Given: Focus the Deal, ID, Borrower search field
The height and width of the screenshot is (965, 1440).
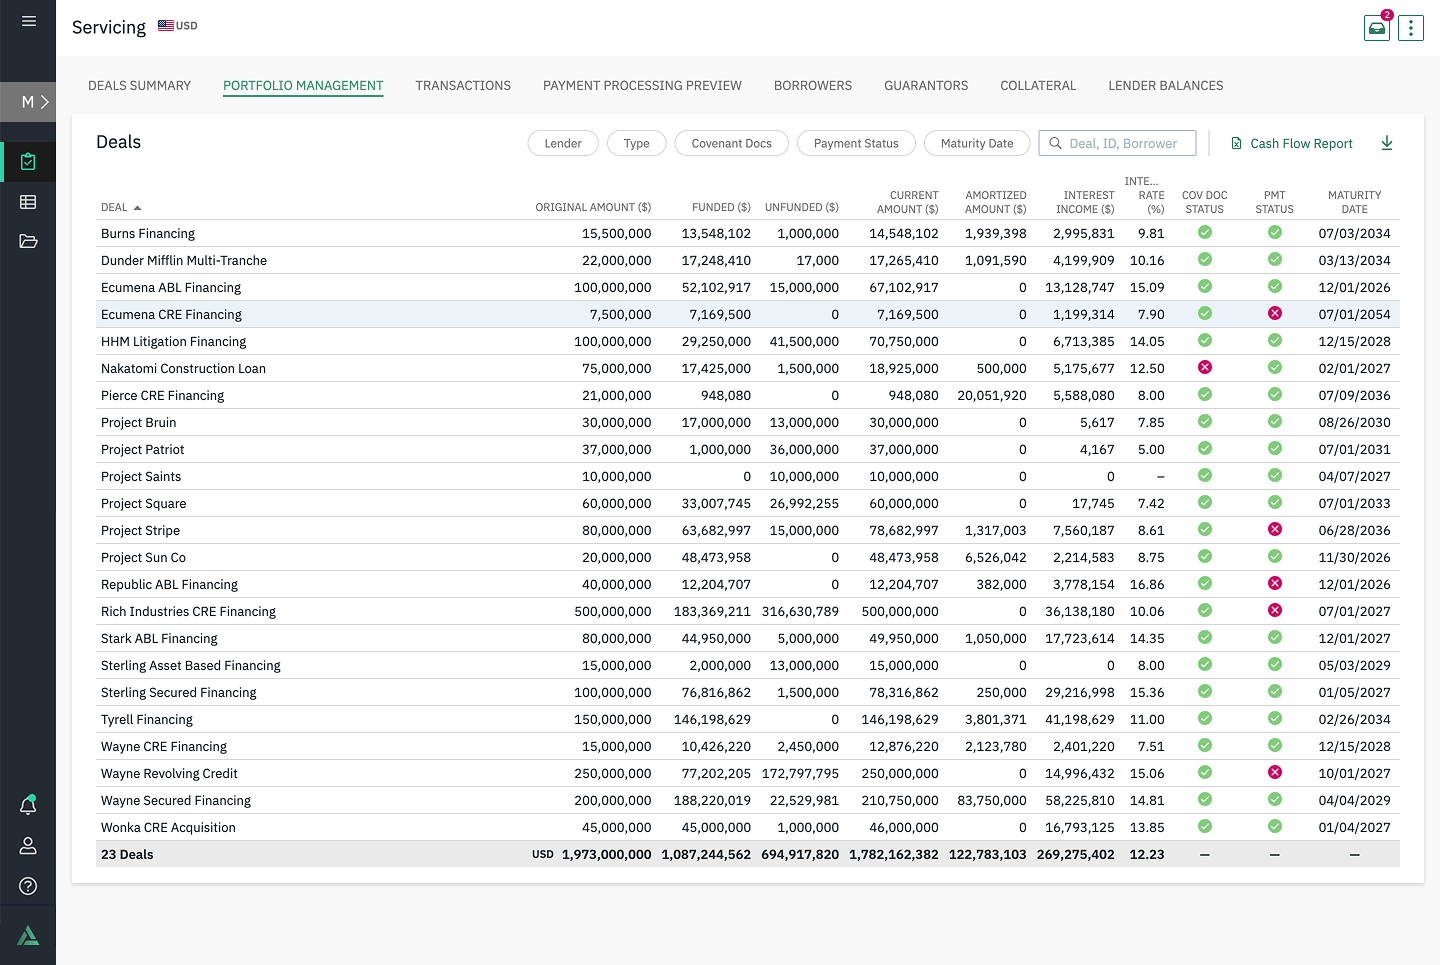Looking at the screenshot, I should [1117, 143].
